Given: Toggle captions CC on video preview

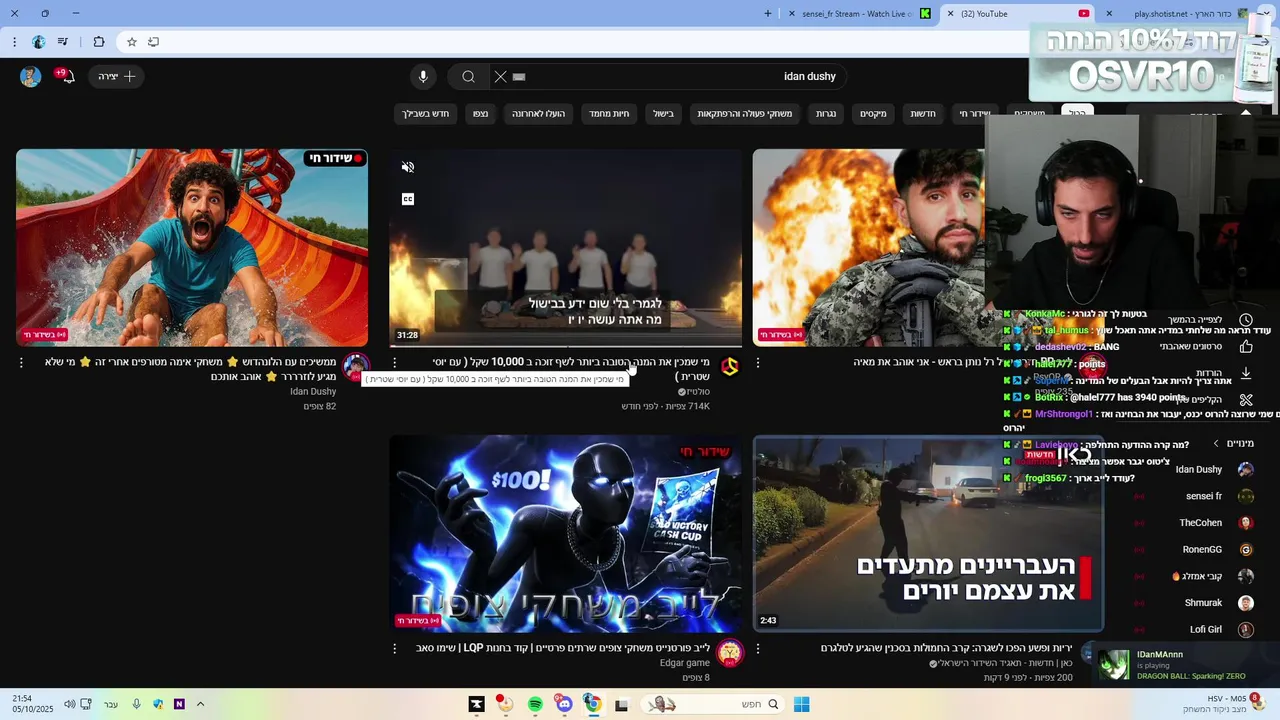Looking at the screenshot, I should 407,199.
